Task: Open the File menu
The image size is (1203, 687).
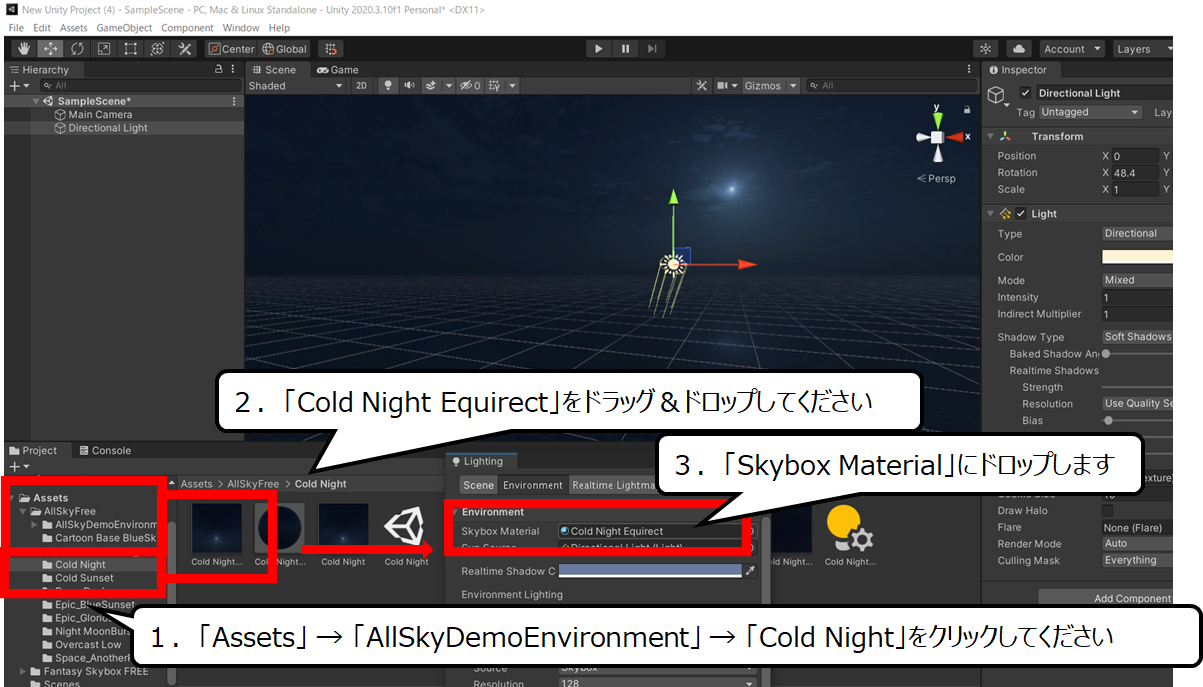Action: (x=16, y=28)
